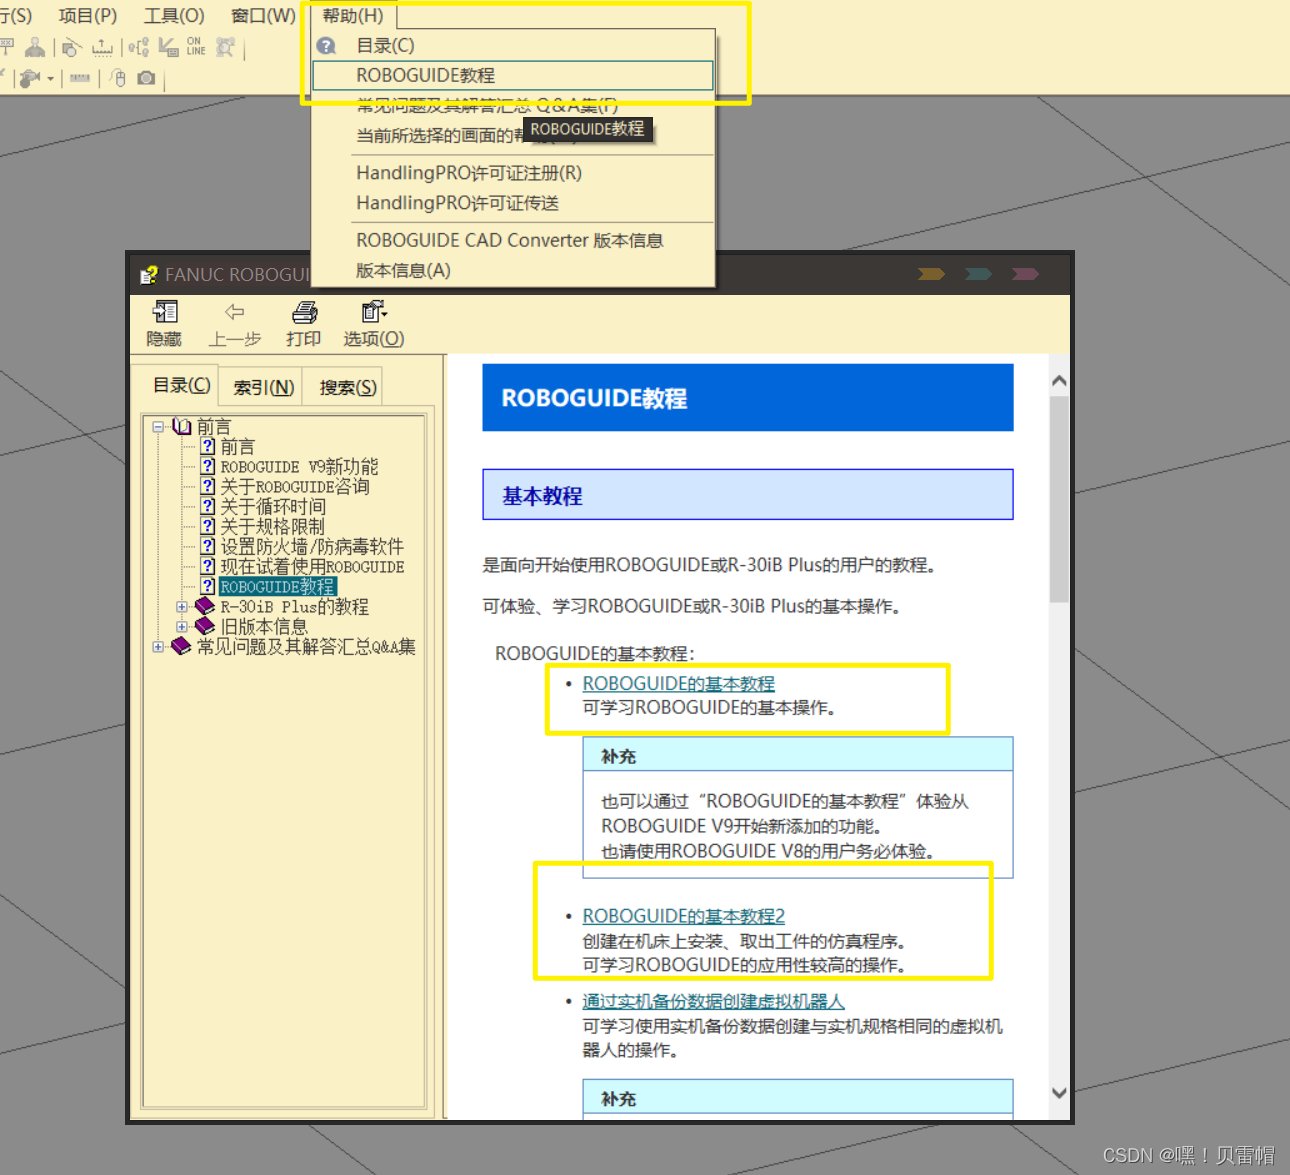
Task: Select 关于循环时间 tree item
Action: point(273,507)
